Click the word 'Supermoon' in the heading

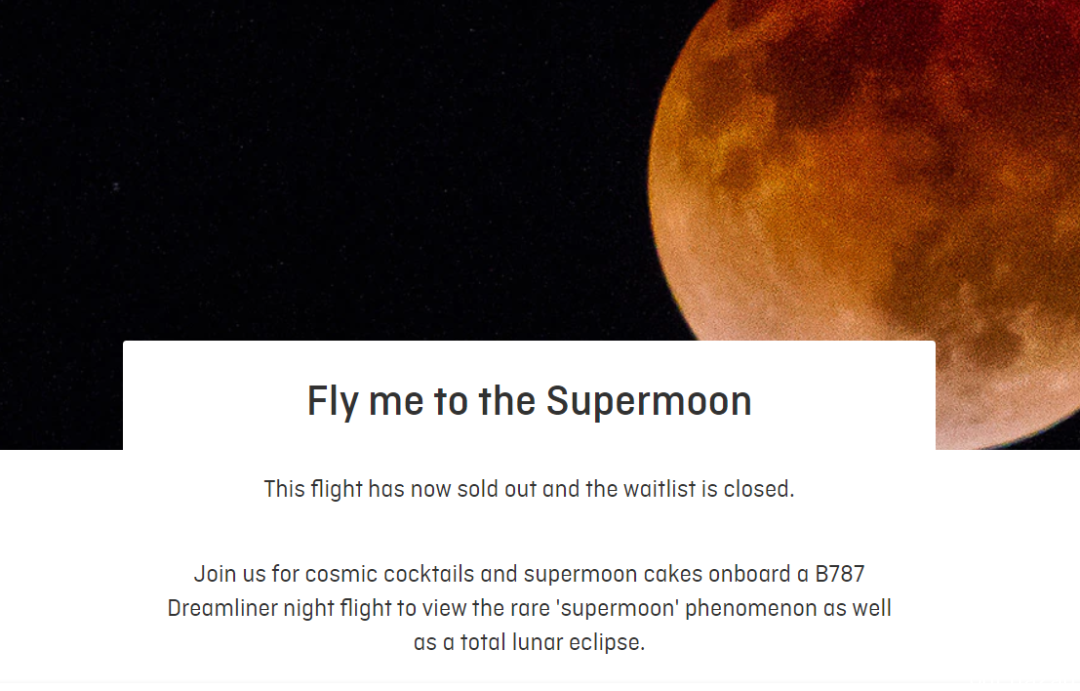click(649, 401)
